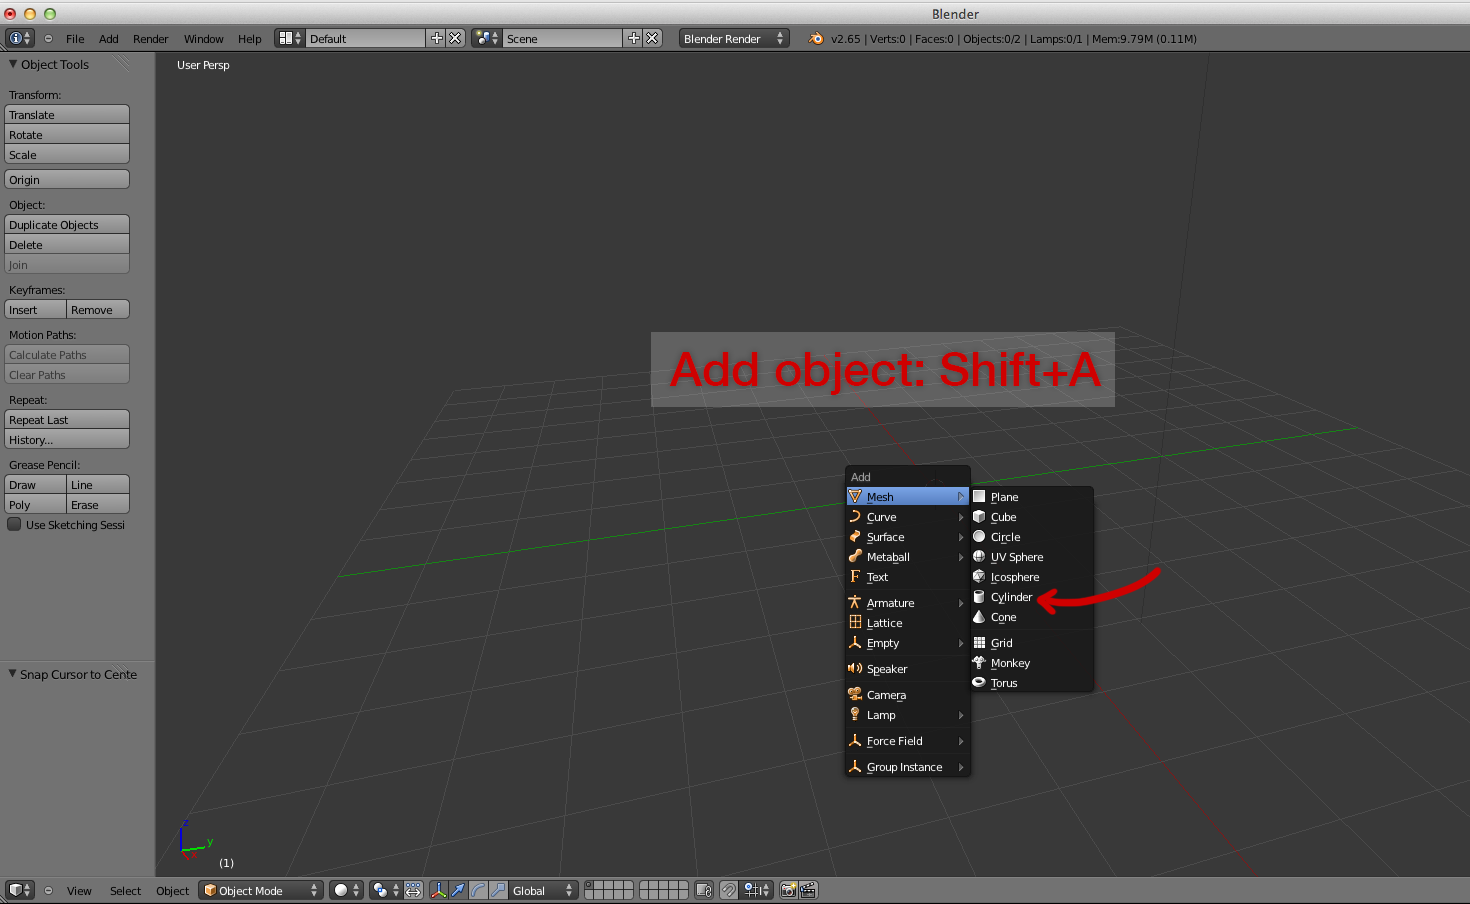Click the 3D View editor type icon

pyautogui.click(x=20, y=890)
